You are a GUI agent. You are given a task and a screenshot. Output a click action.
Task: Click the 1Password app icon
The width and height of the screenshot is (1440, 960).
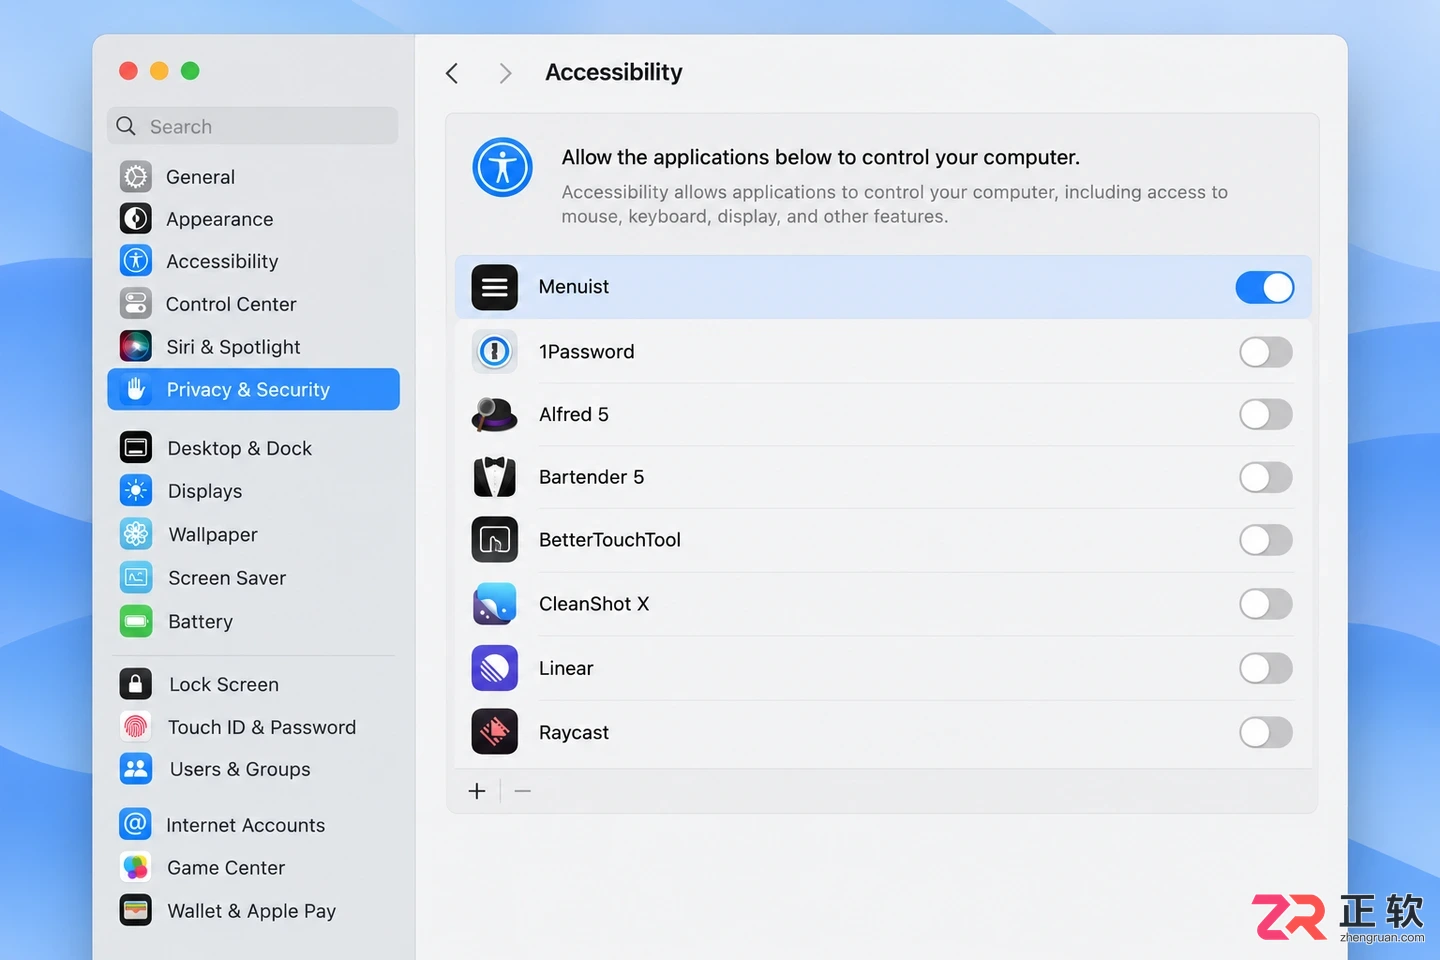(x=494, y=351)
